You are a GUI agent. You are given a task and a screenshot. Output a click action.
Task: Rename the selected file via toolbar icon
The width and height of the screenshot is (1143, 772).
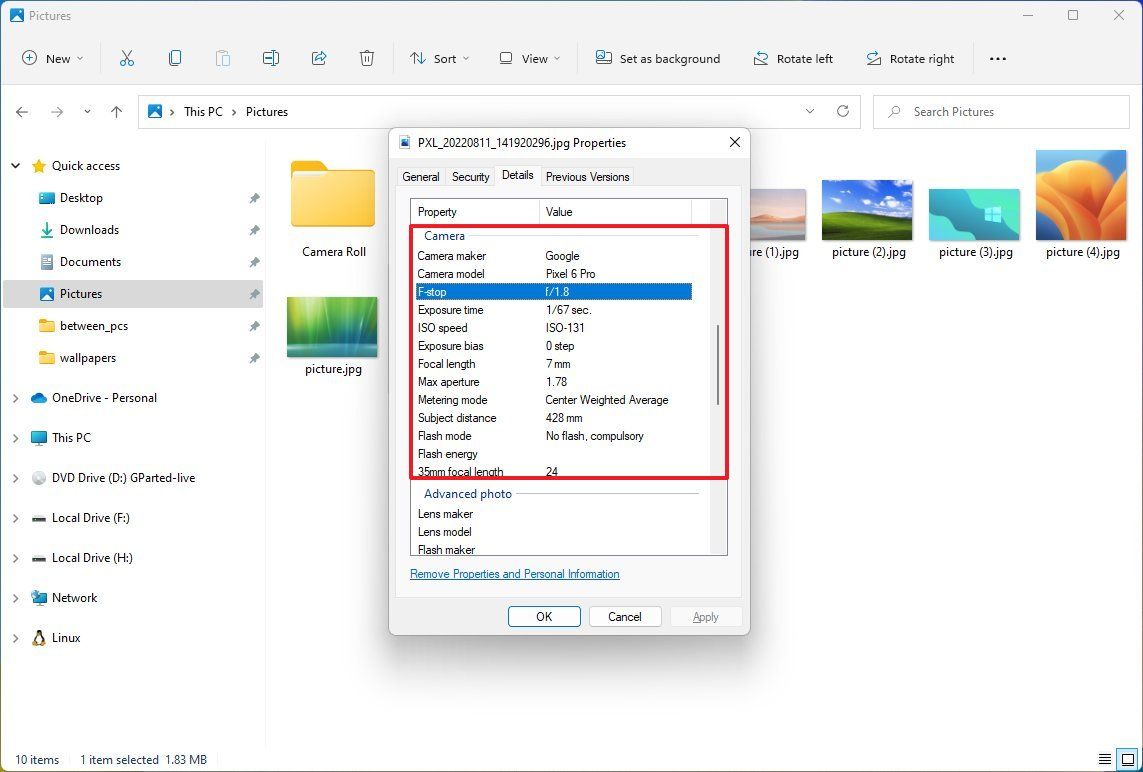pyautogui.click(x=271, y=58)
